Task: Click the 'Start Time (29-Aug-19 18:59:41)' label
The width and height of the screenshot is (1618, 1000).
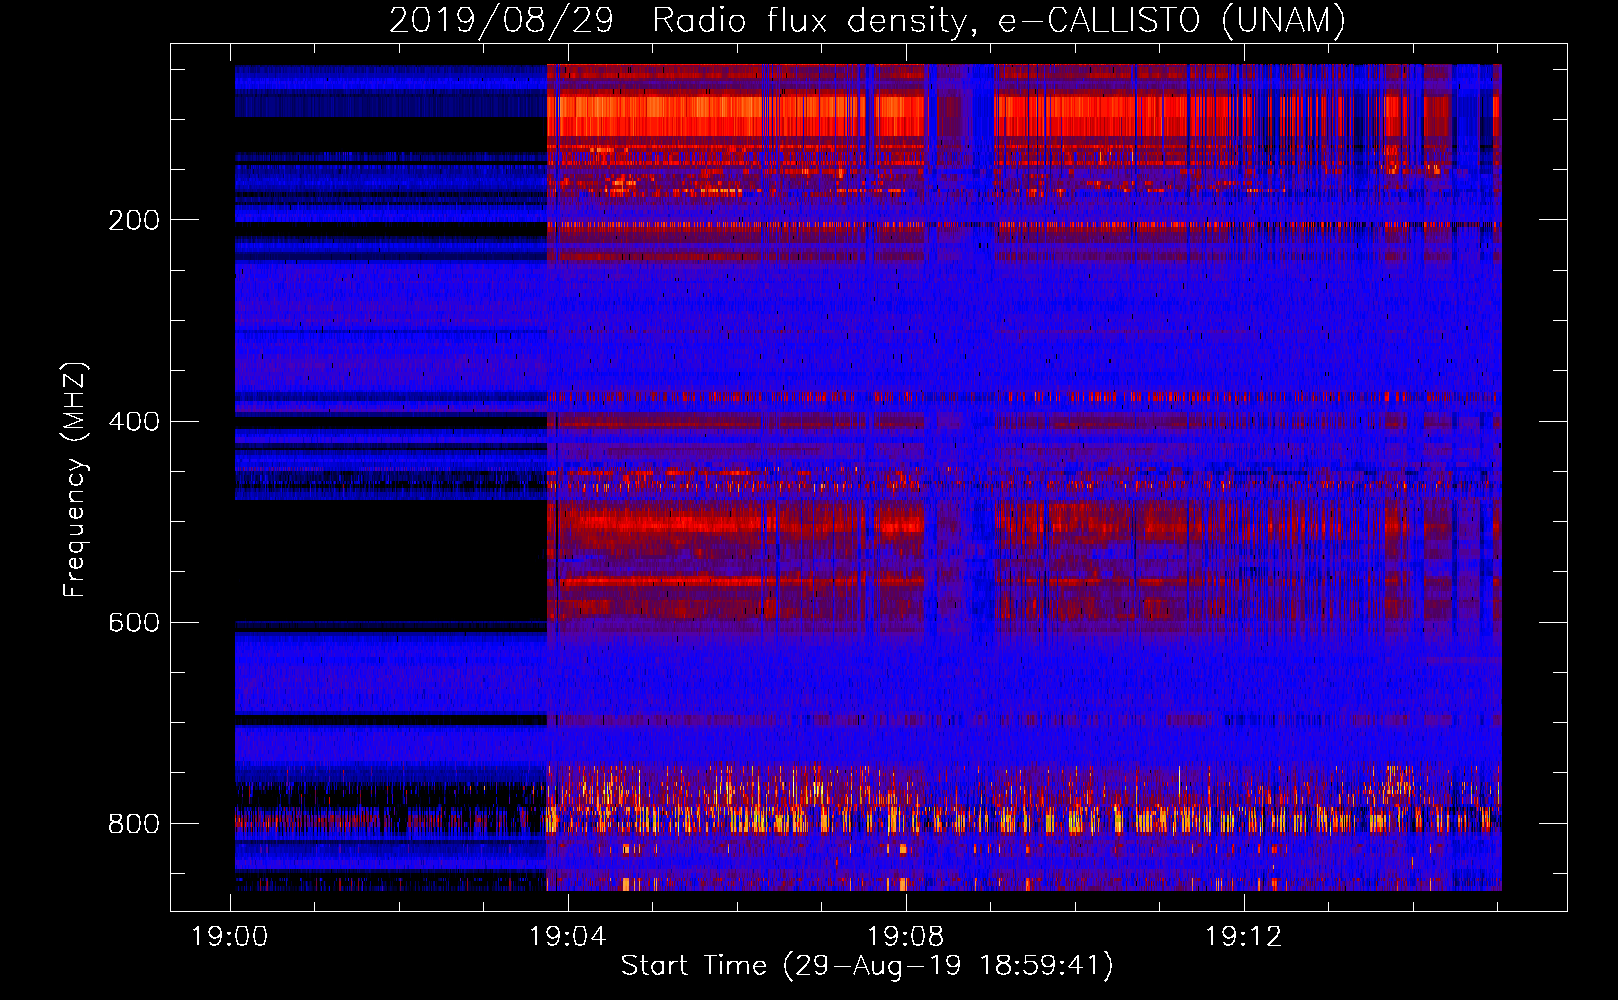Action: [867, 966]
